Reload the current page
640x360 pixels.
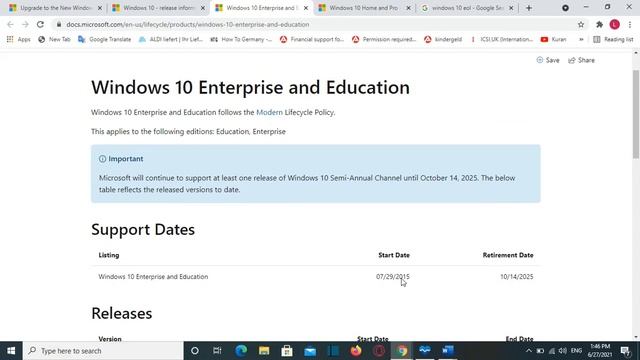(40, 24)
